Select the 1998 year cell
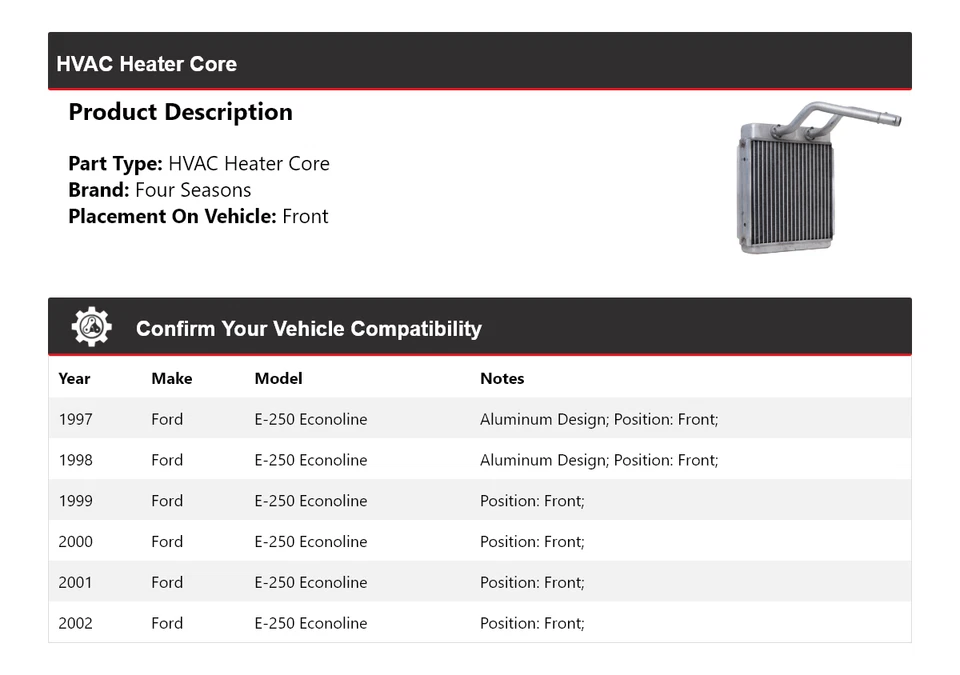This screenshot has height=675, width=960. tap(76, 461)
